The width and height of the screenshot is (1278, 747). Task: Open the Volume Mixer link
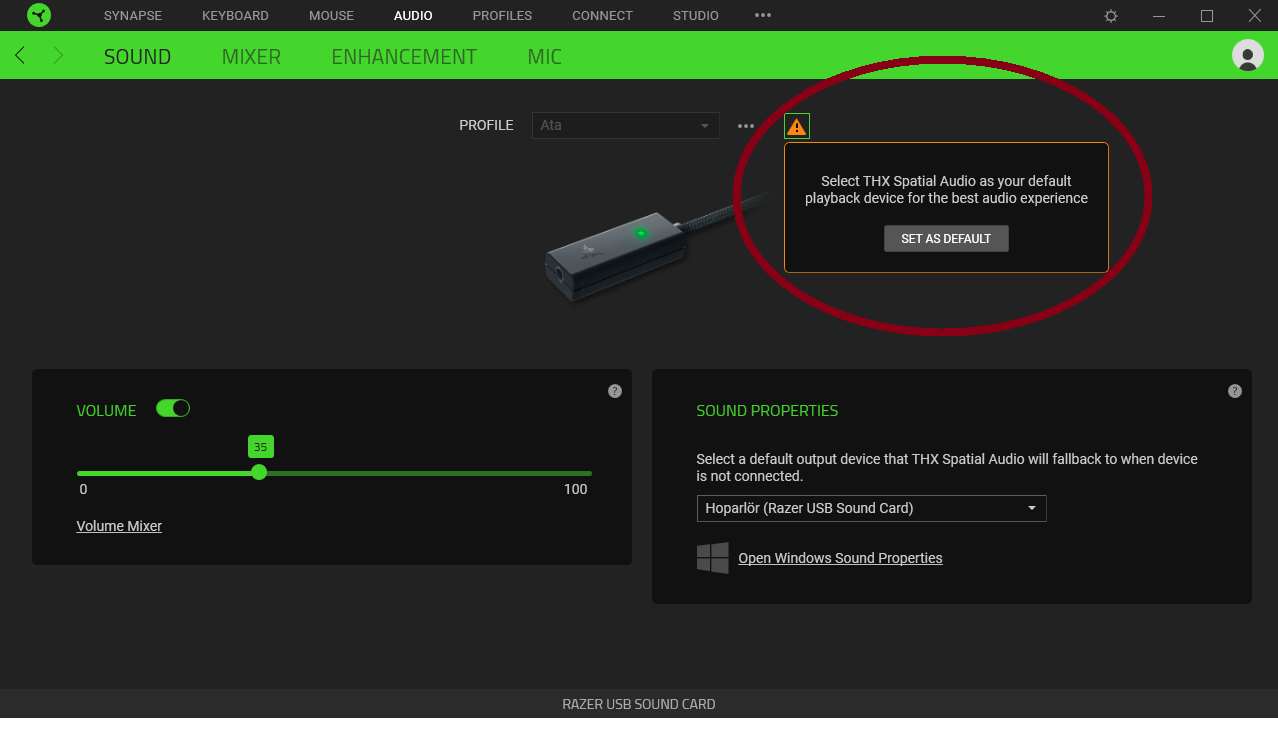point(119,526)
